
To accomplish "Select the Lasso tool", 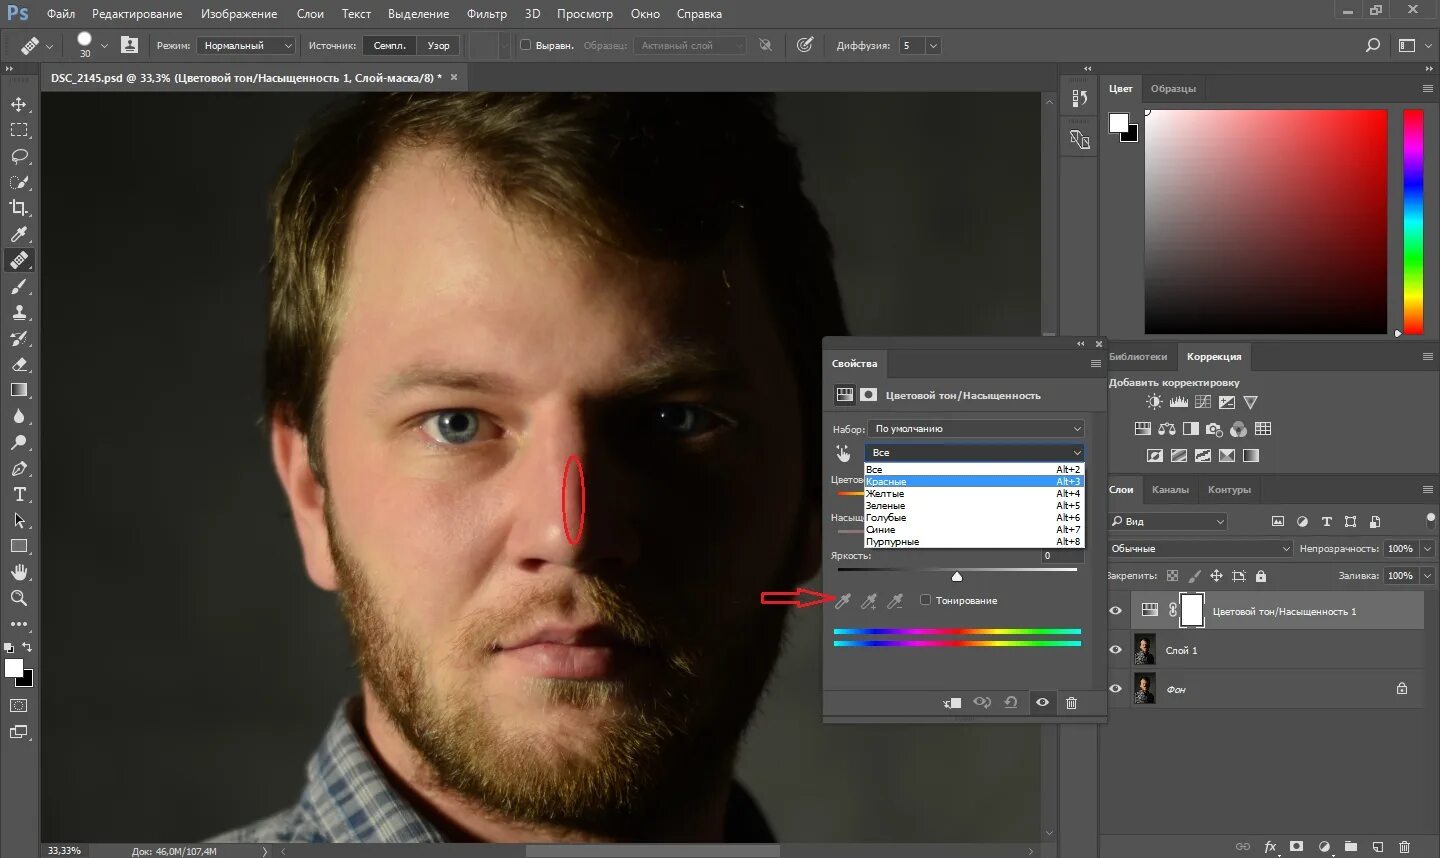I will point(19,156).
